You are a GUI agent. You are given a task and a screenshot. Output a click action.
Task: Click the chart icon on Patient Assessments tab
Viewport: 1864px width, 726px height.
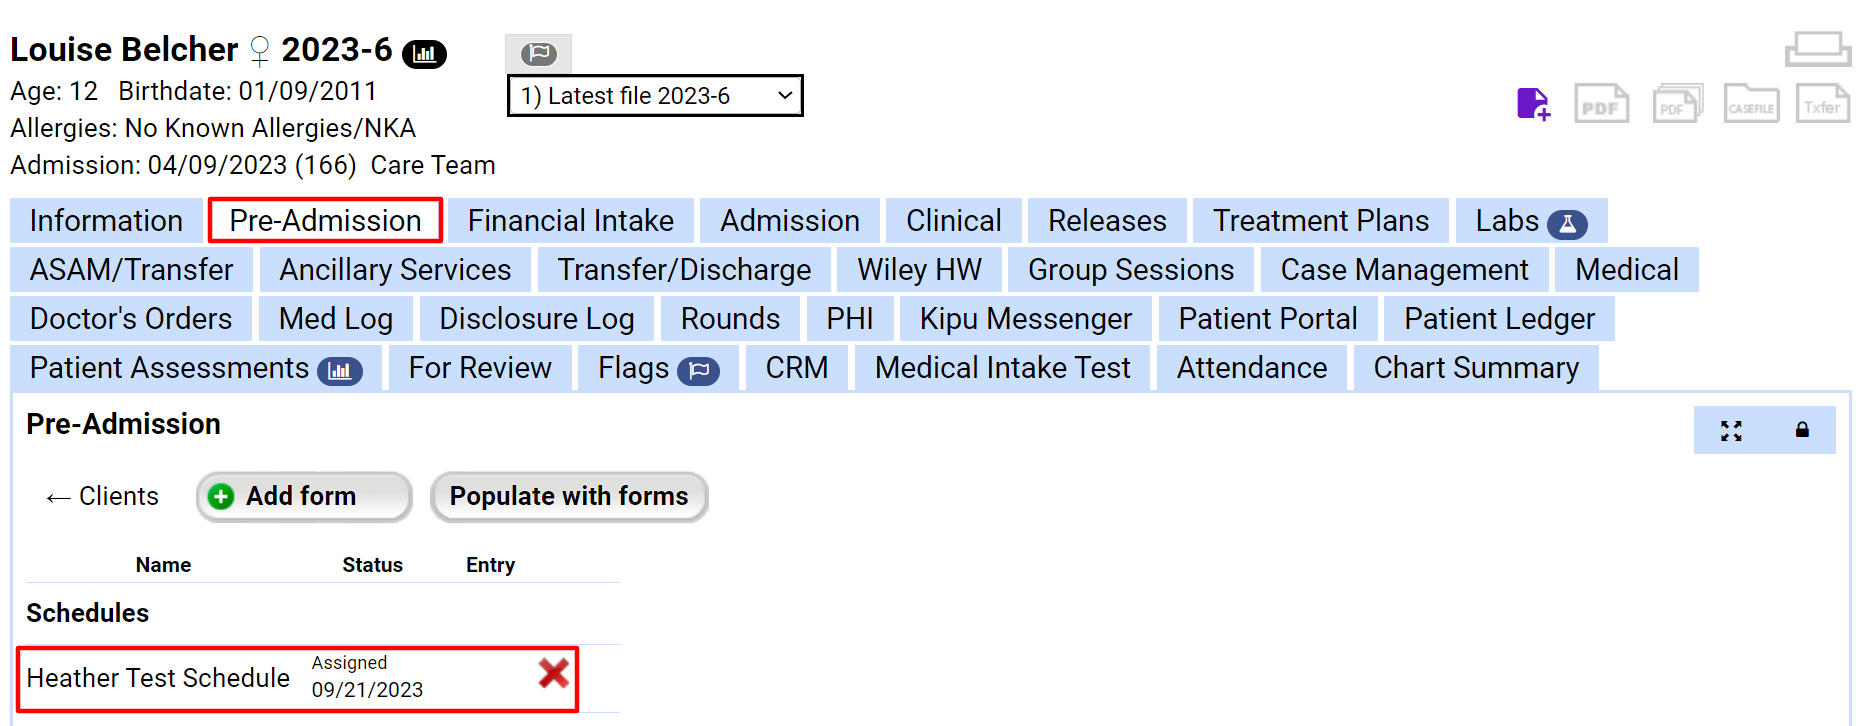point(341,370)
